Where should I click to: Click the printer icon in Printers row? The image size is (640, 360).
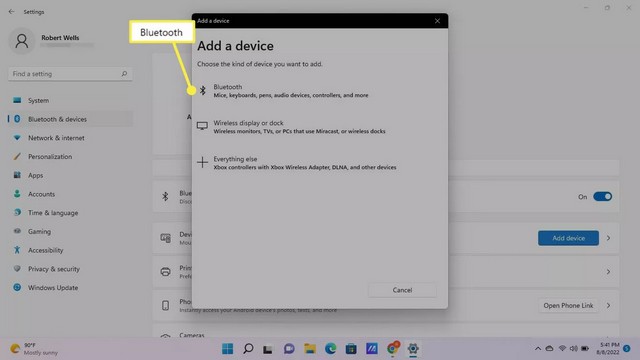pos(165,272)
